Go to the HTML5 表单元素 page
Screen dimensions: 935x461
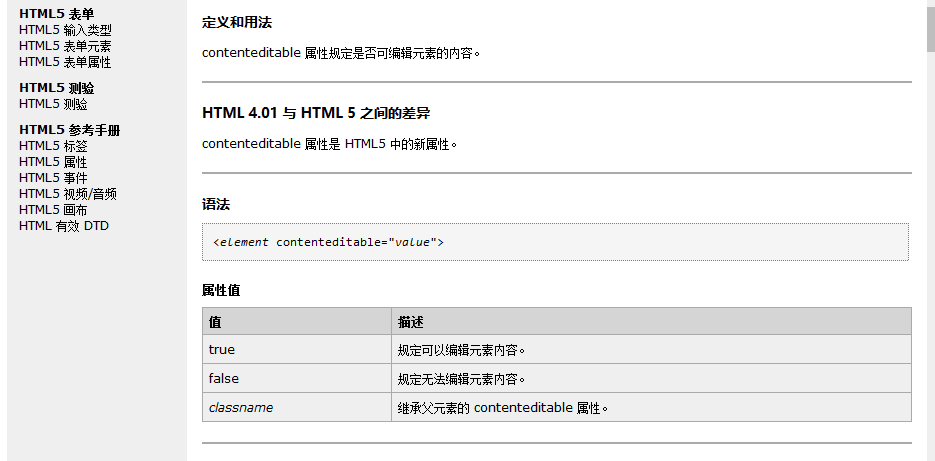pyautogui.click(x=65, y=46)
